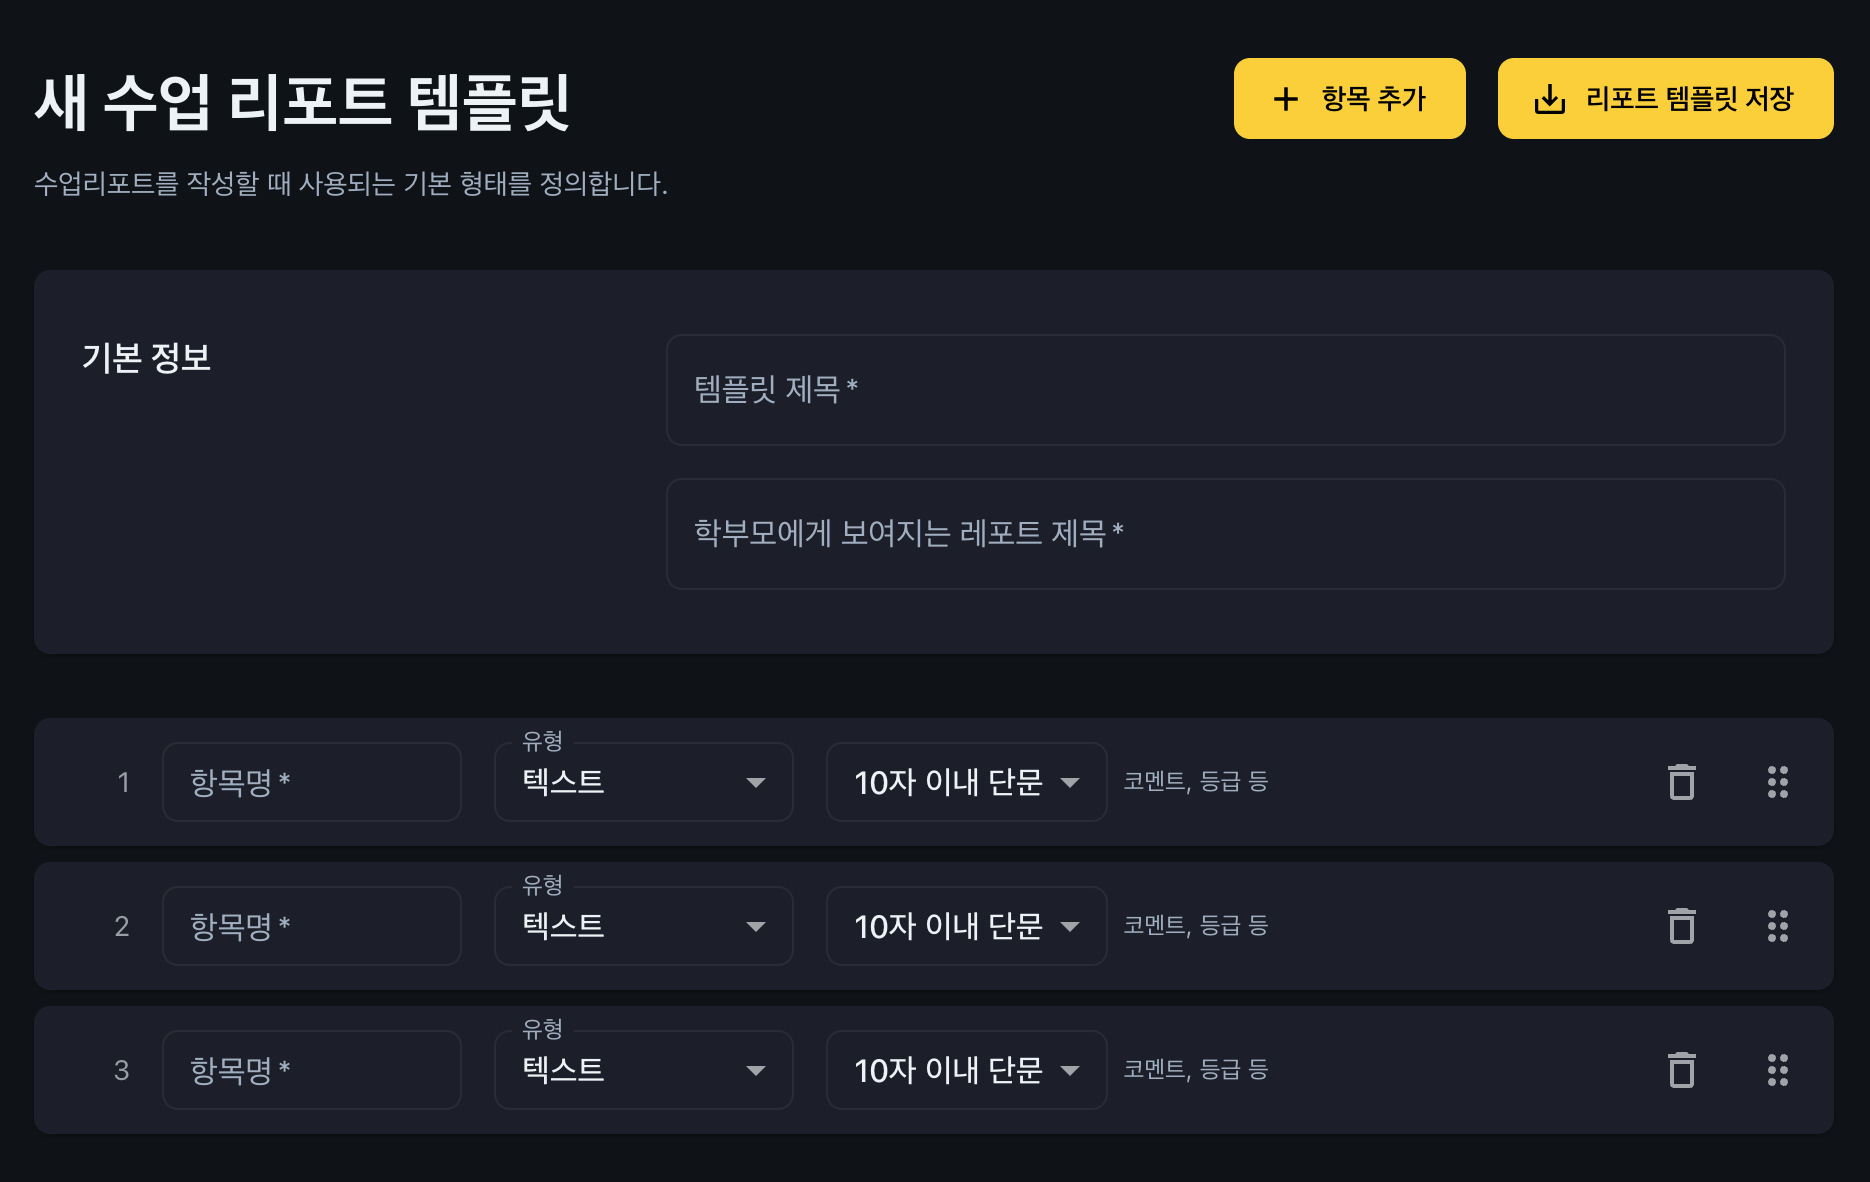Open the 유형 dropdown in row 3

tap(643, 1070)
